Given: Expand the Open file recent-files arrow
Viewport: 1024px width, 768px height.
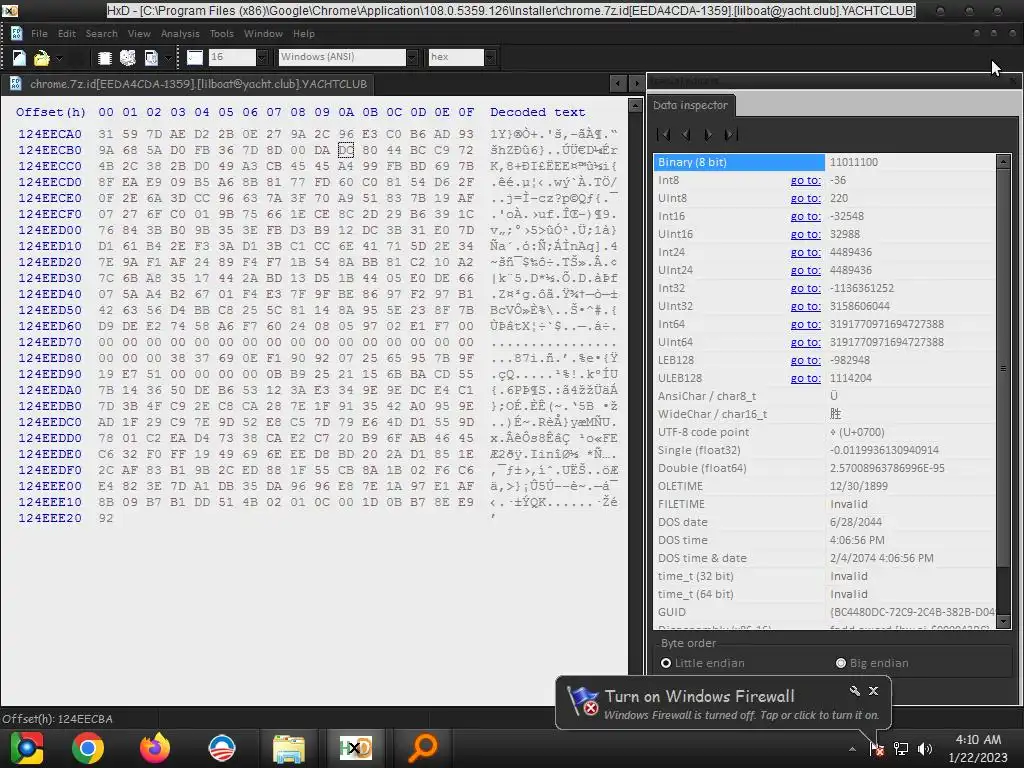Looking at the screenshot, I should pos(59,58).
